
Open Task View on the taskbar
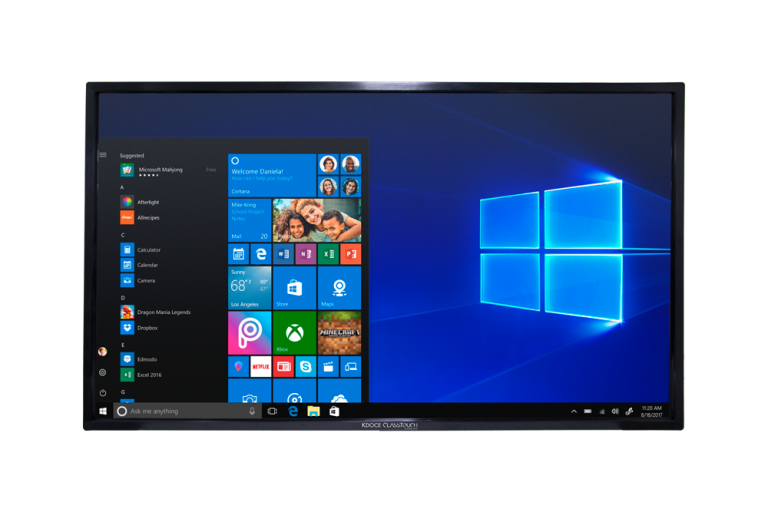point(272,411)
